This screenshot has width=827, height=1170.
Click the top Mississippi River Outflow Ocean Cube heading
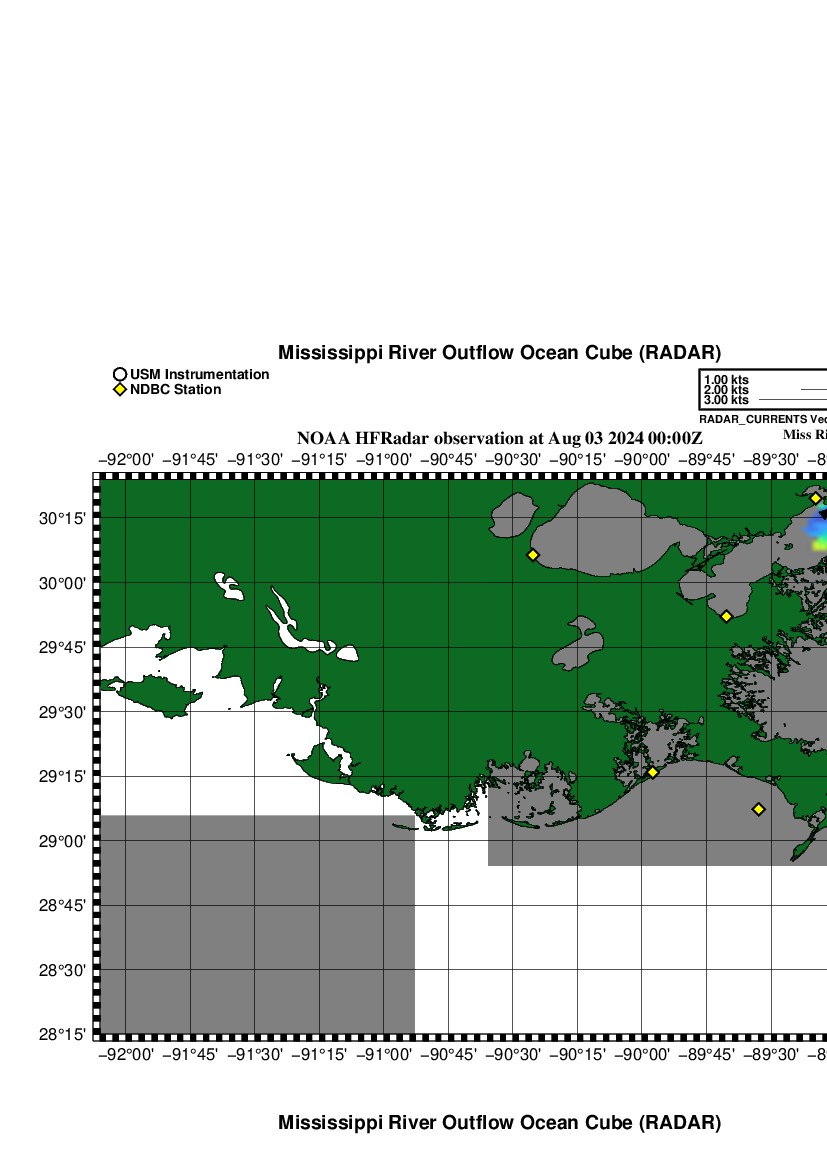click(499, 352)
